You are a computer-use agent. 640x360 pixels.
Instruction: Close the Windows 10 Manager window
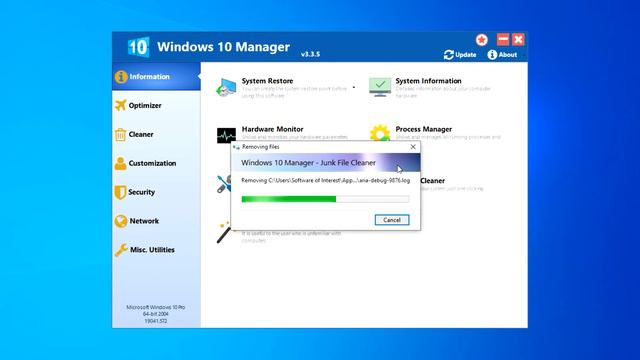point(518,39)
